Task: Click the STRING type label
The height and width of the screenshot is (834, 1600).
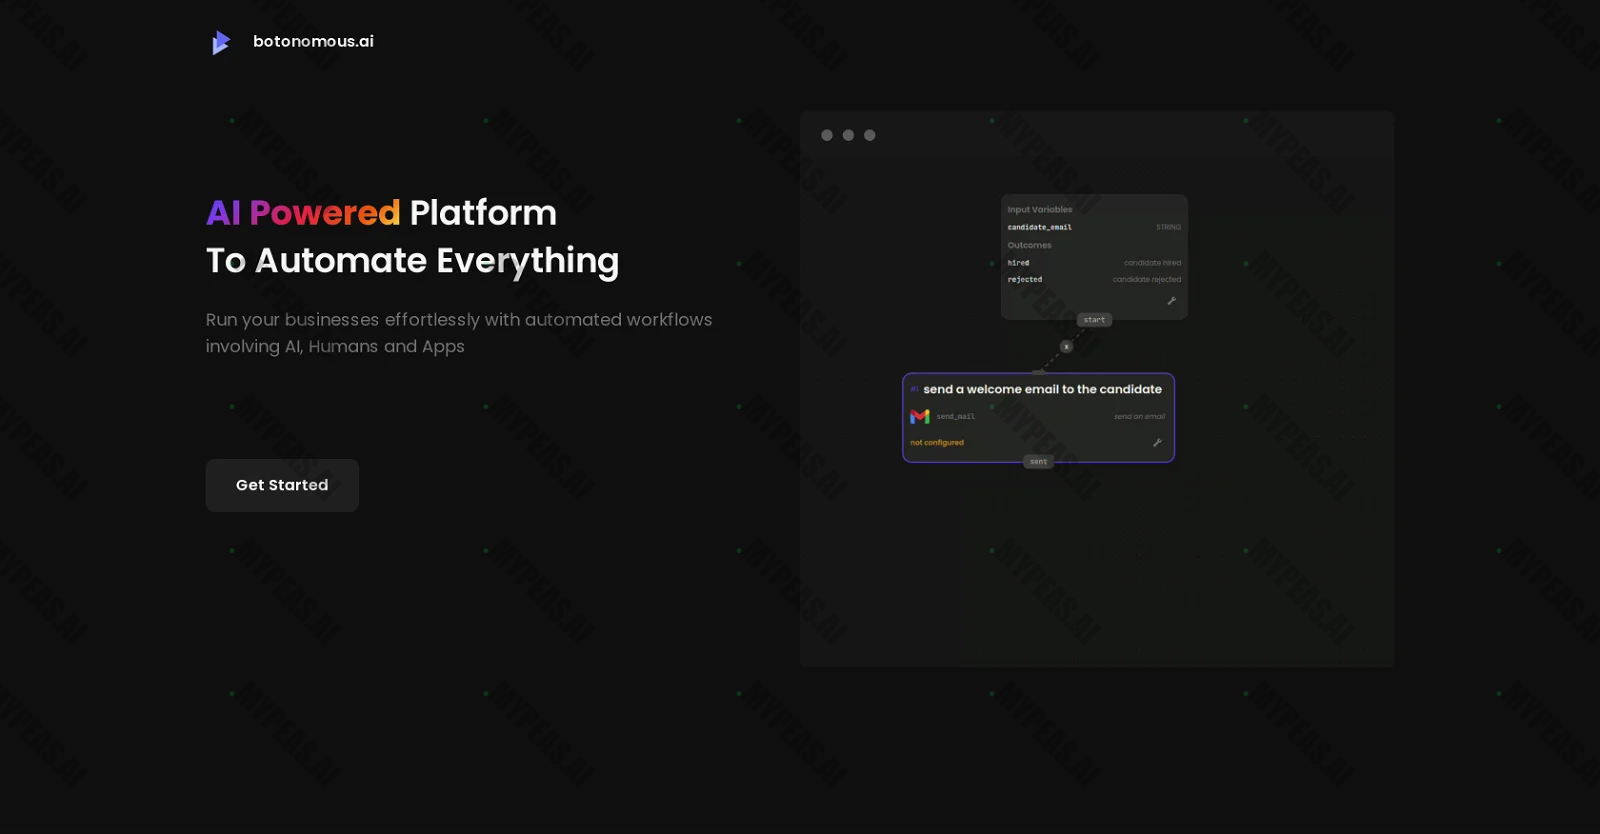Action: tap(1168, 227)
